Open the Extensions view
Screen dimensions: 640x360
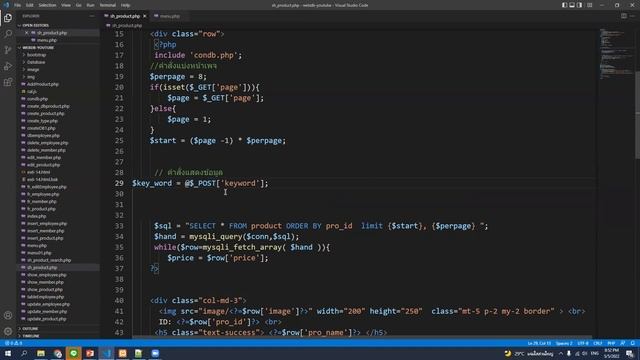(8, 82)
